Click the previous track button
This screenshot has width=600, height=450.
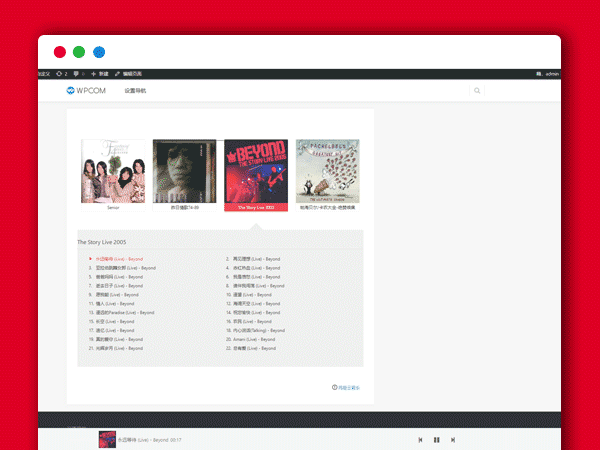point(420,439)
